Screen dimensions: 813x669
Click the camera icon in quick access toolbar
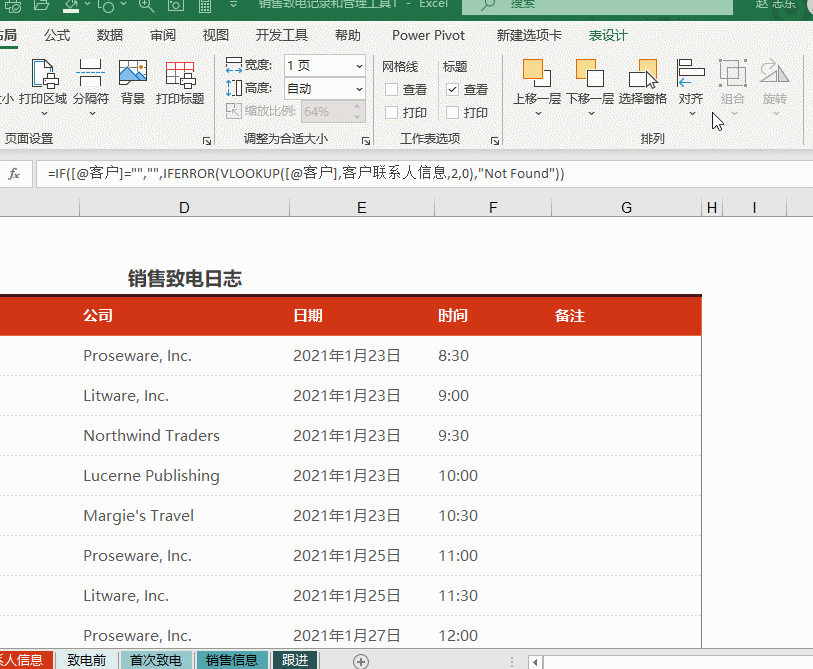click(x=176, y=5)
